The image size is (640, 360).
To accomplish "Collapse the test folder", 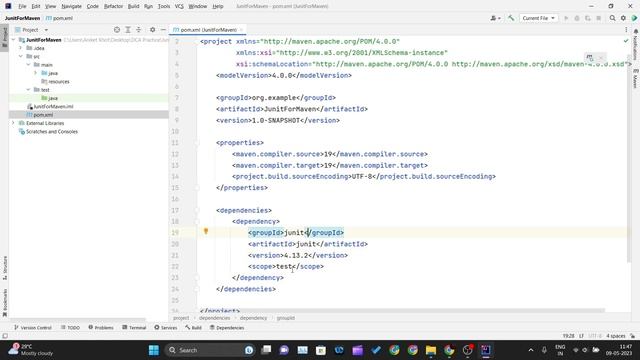I will [x=28, y=90].
